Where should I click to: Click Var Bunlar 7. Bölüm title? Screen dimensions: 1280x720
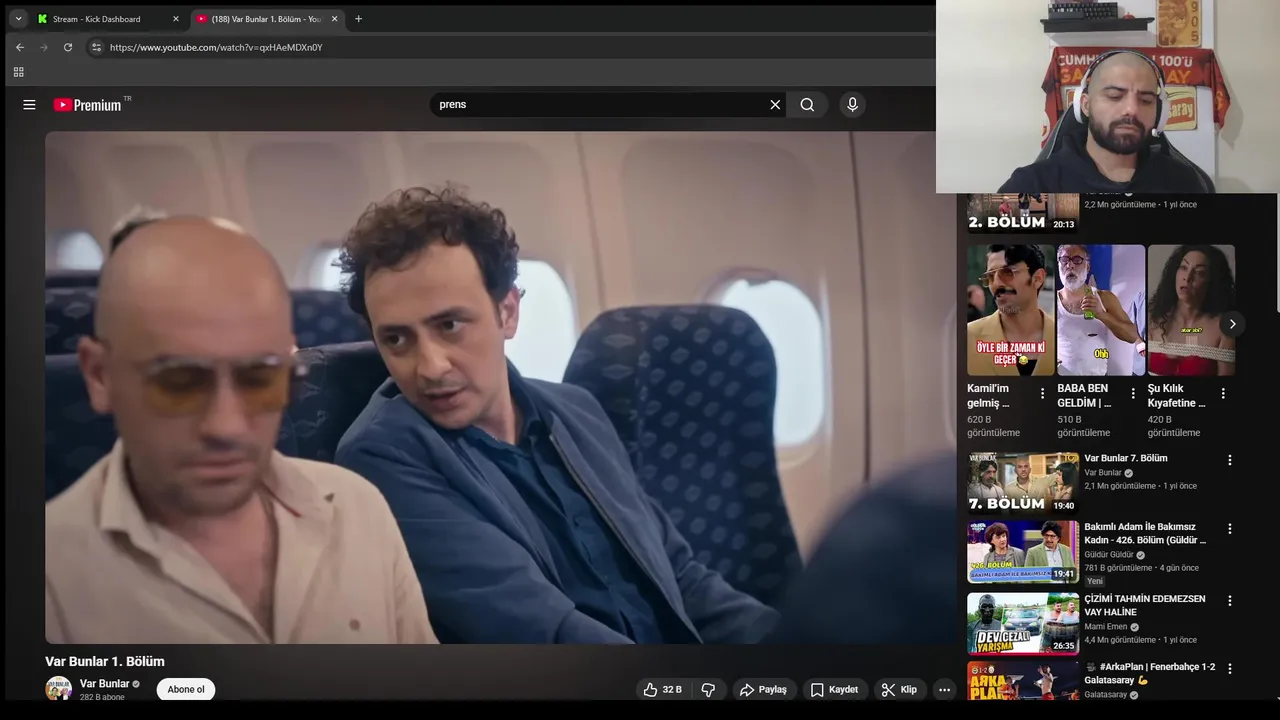point(1126,458)
